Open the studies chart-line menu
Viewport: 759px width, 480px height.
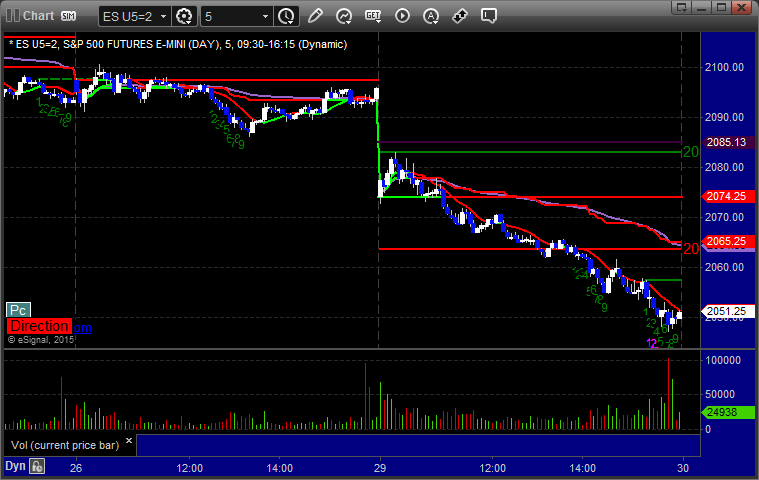point(344,16)
